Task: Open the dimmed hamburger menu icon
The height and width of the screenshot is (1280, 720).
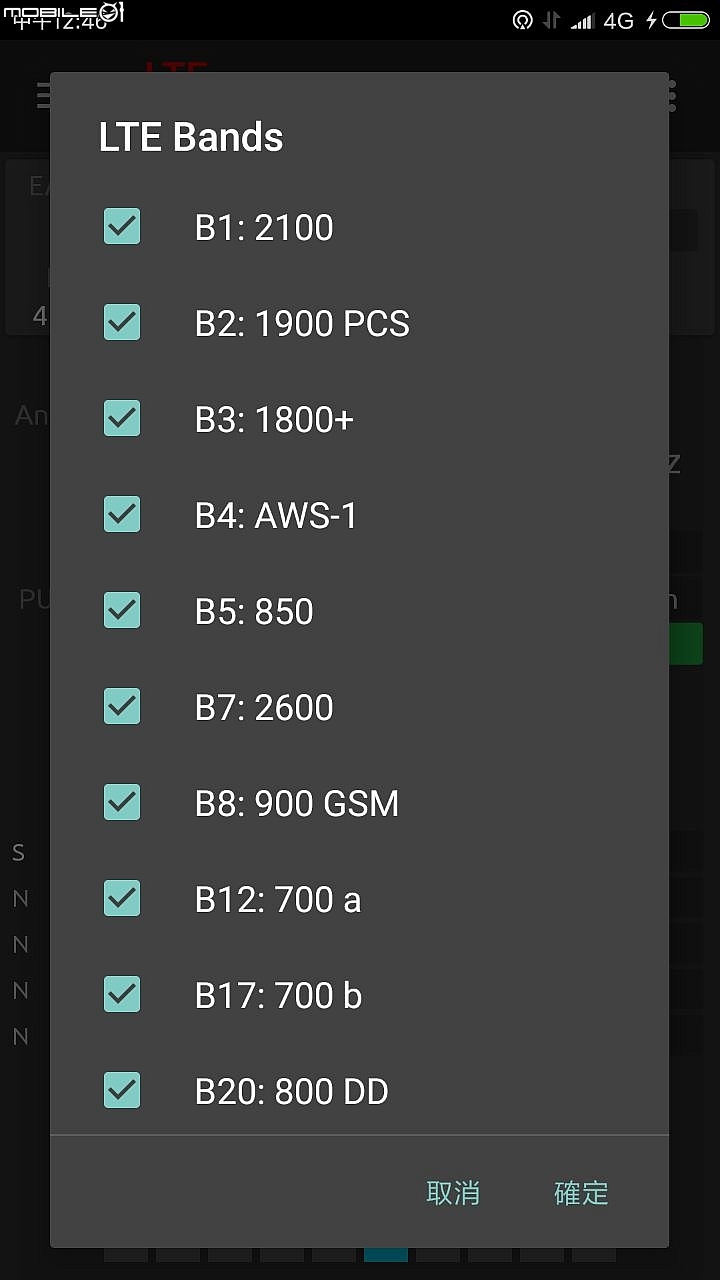Action: tap(44, 96)
